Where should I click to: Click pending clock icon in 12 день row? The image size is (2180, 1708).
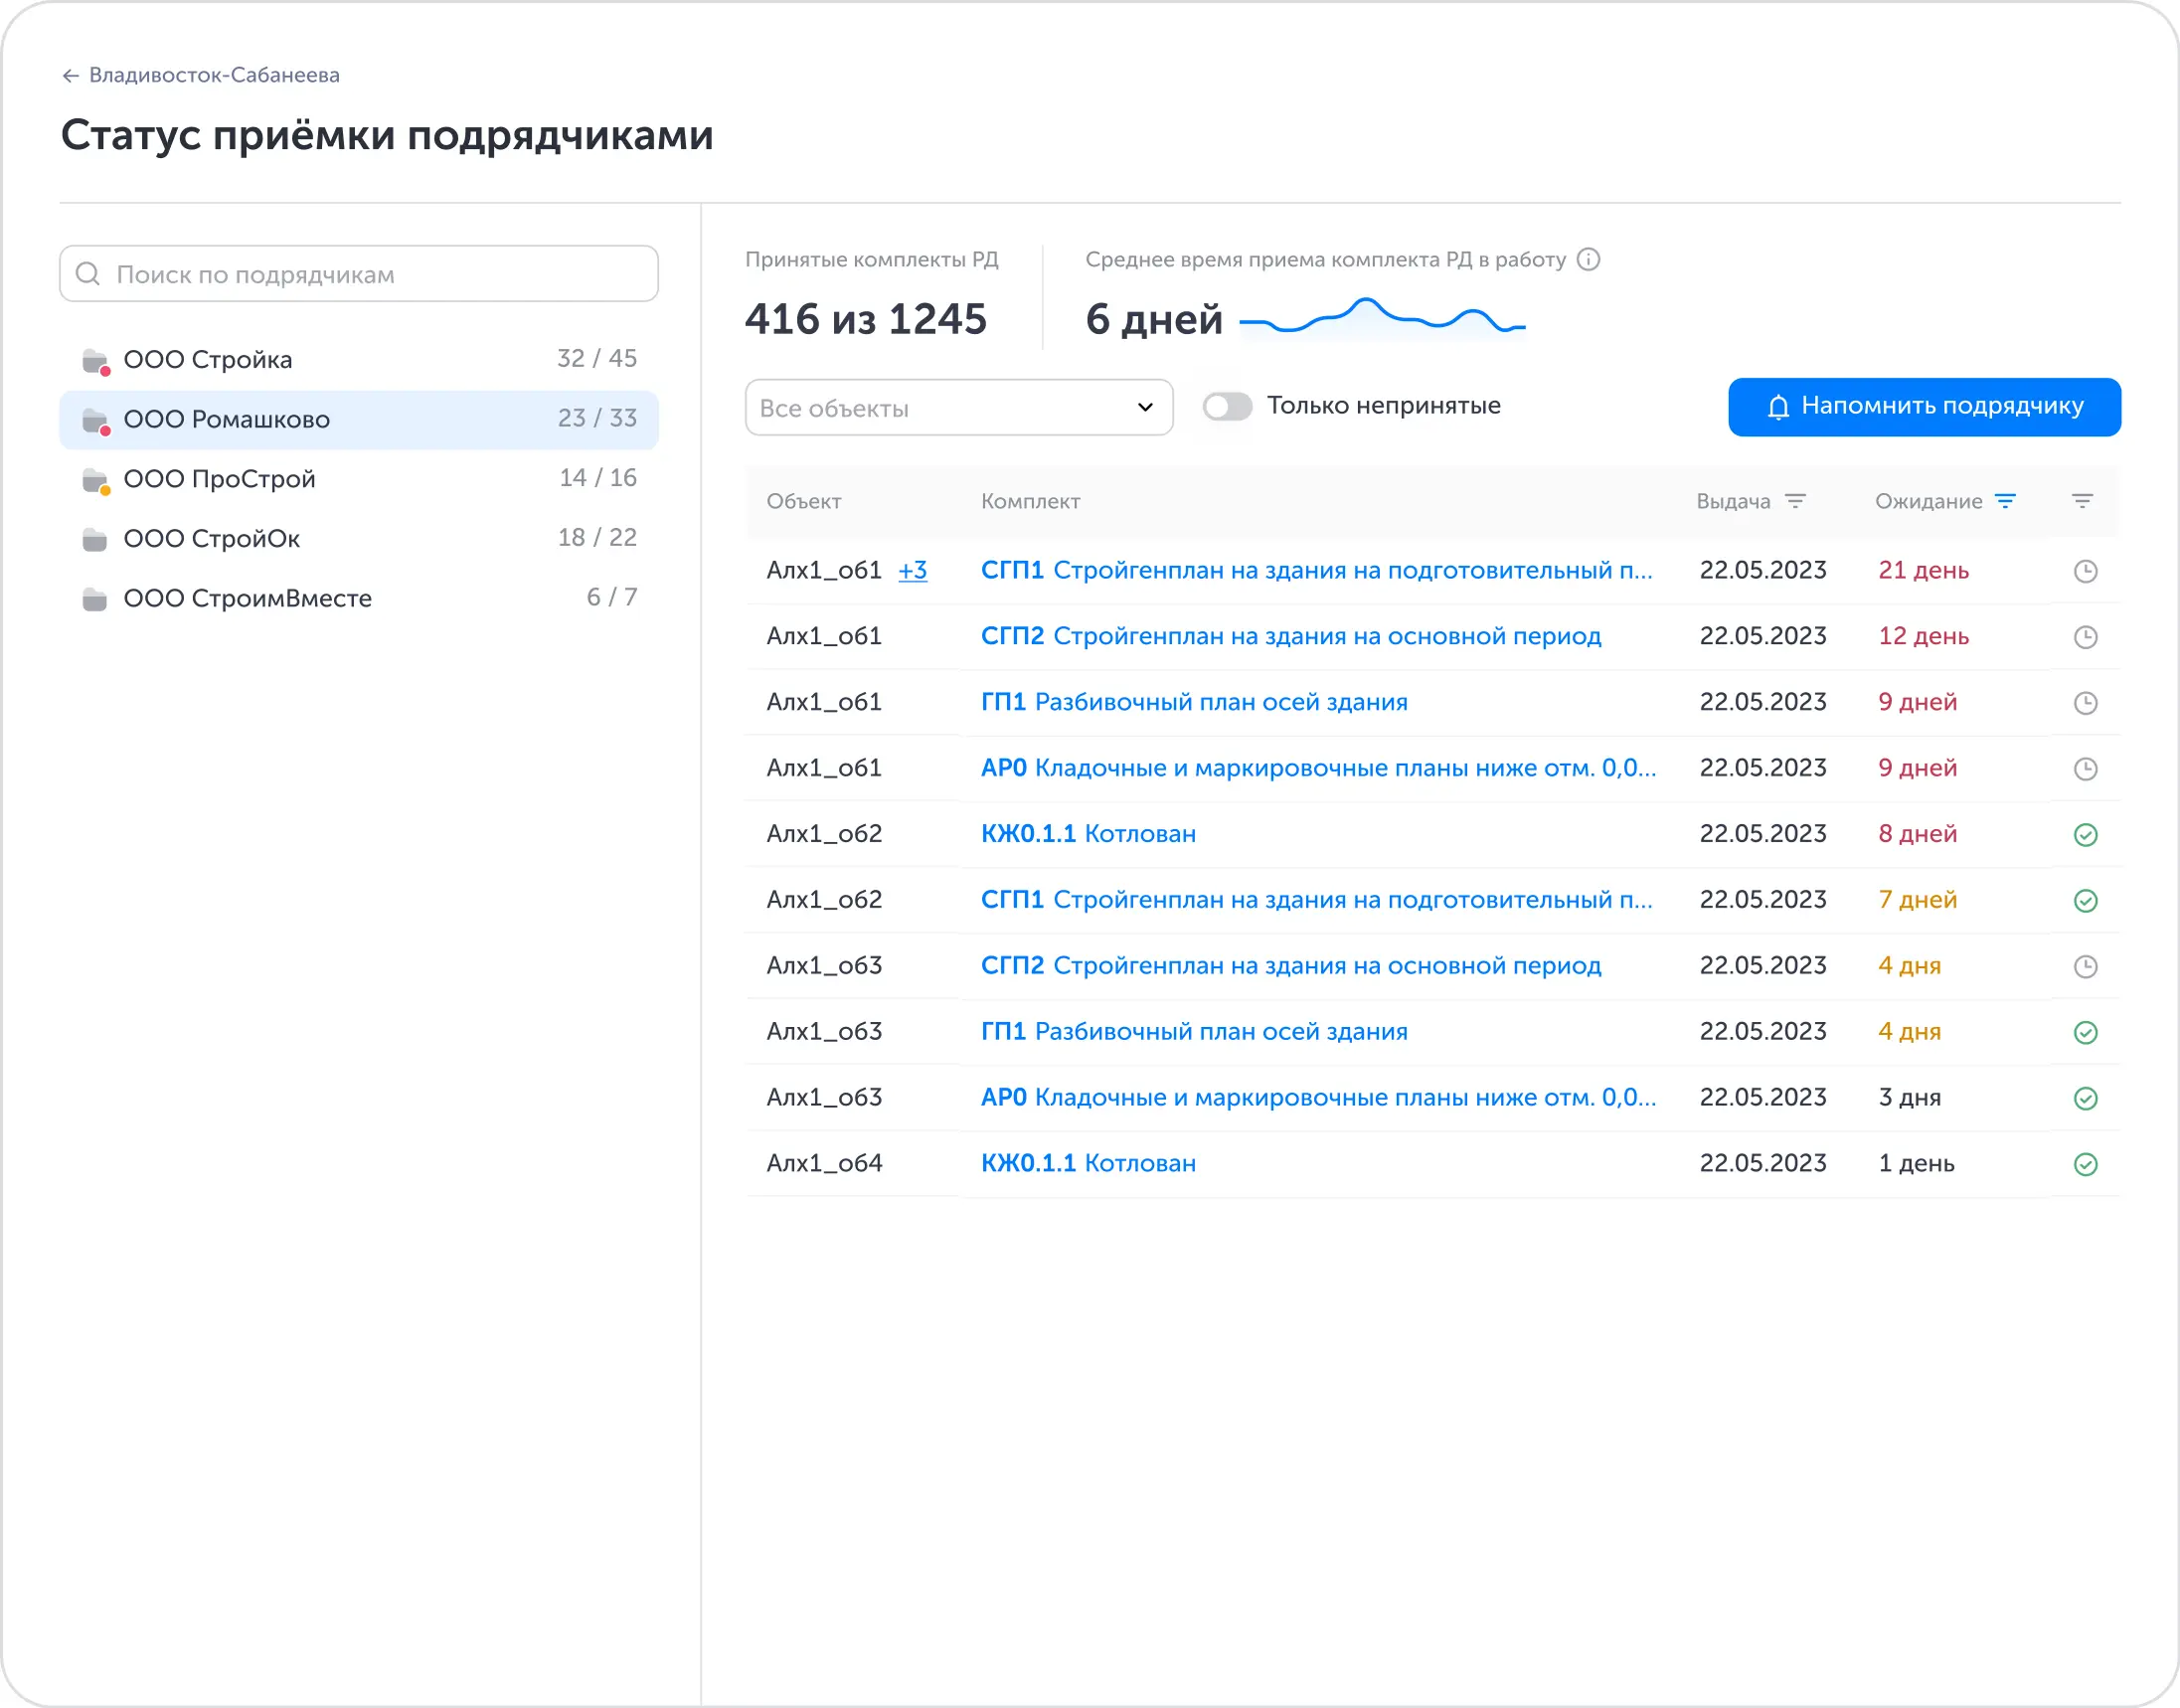pos(2085,637)
